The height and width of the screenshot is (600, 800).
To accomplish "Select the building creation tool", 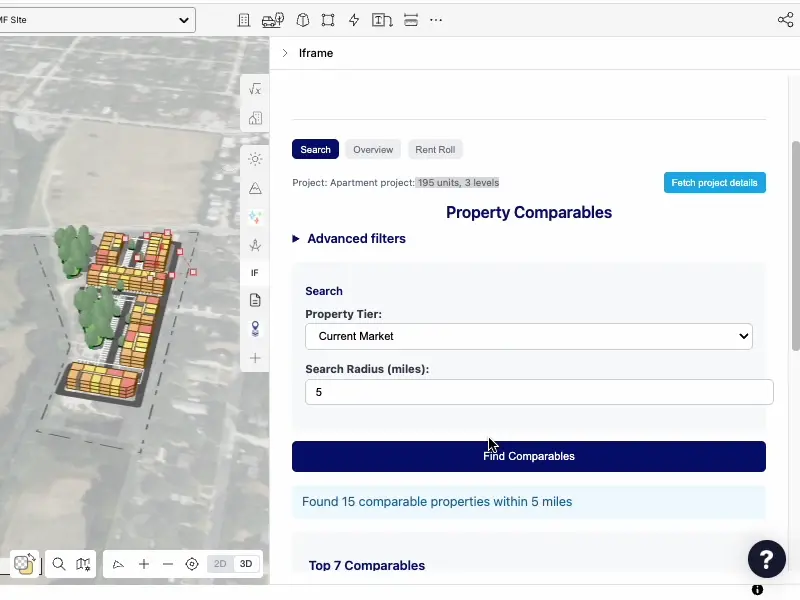I will pyautogui.click(x=243, y=20).
